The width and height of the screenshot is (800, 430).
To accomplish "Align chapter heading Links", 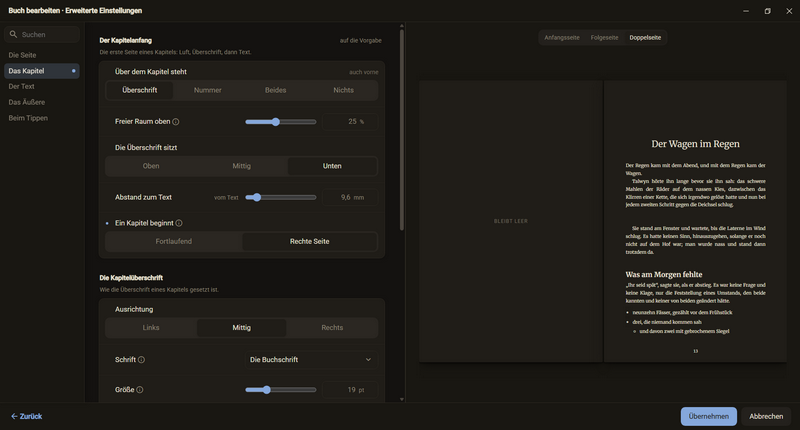I will [x=151, y=328].
